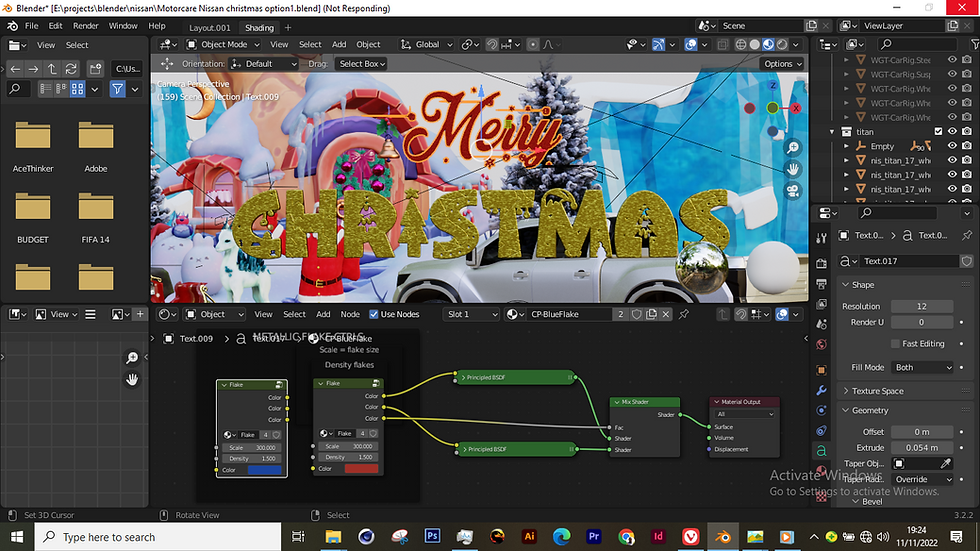Hide WGT-CarRig.Ste object eye icon
Screen dimensions: 980x551
[952, 60]
